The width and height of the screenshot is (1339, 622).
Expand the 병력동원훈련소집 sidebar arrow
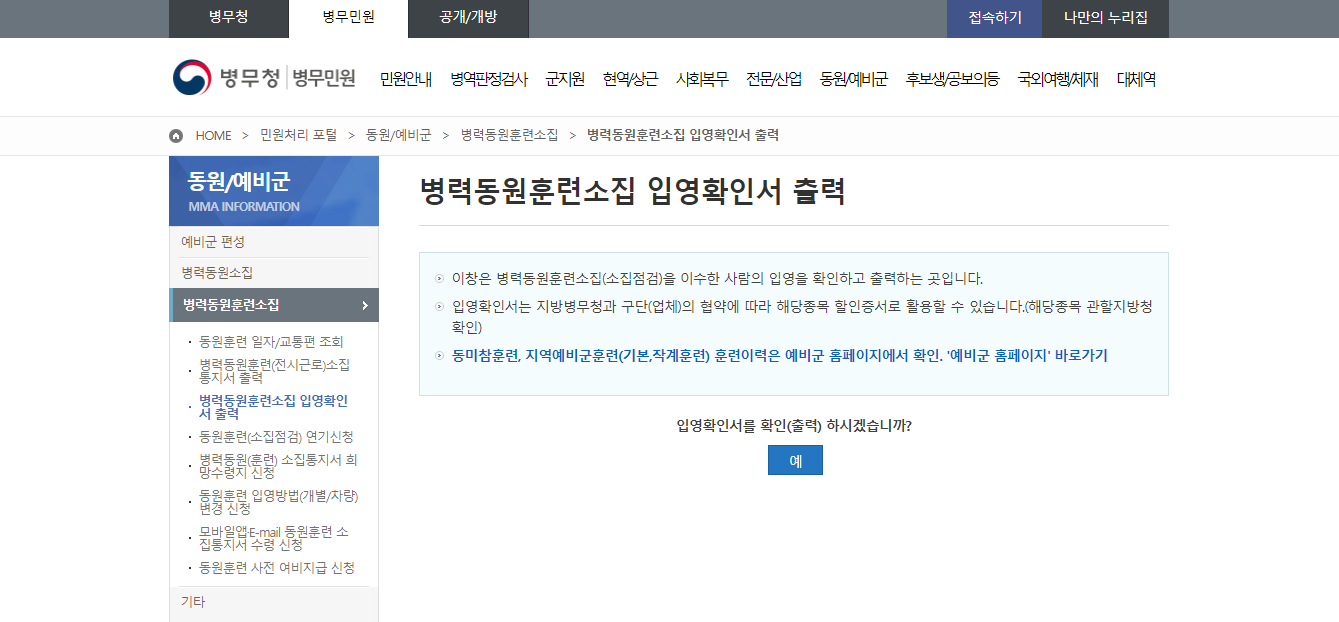[x=366, y=305]
